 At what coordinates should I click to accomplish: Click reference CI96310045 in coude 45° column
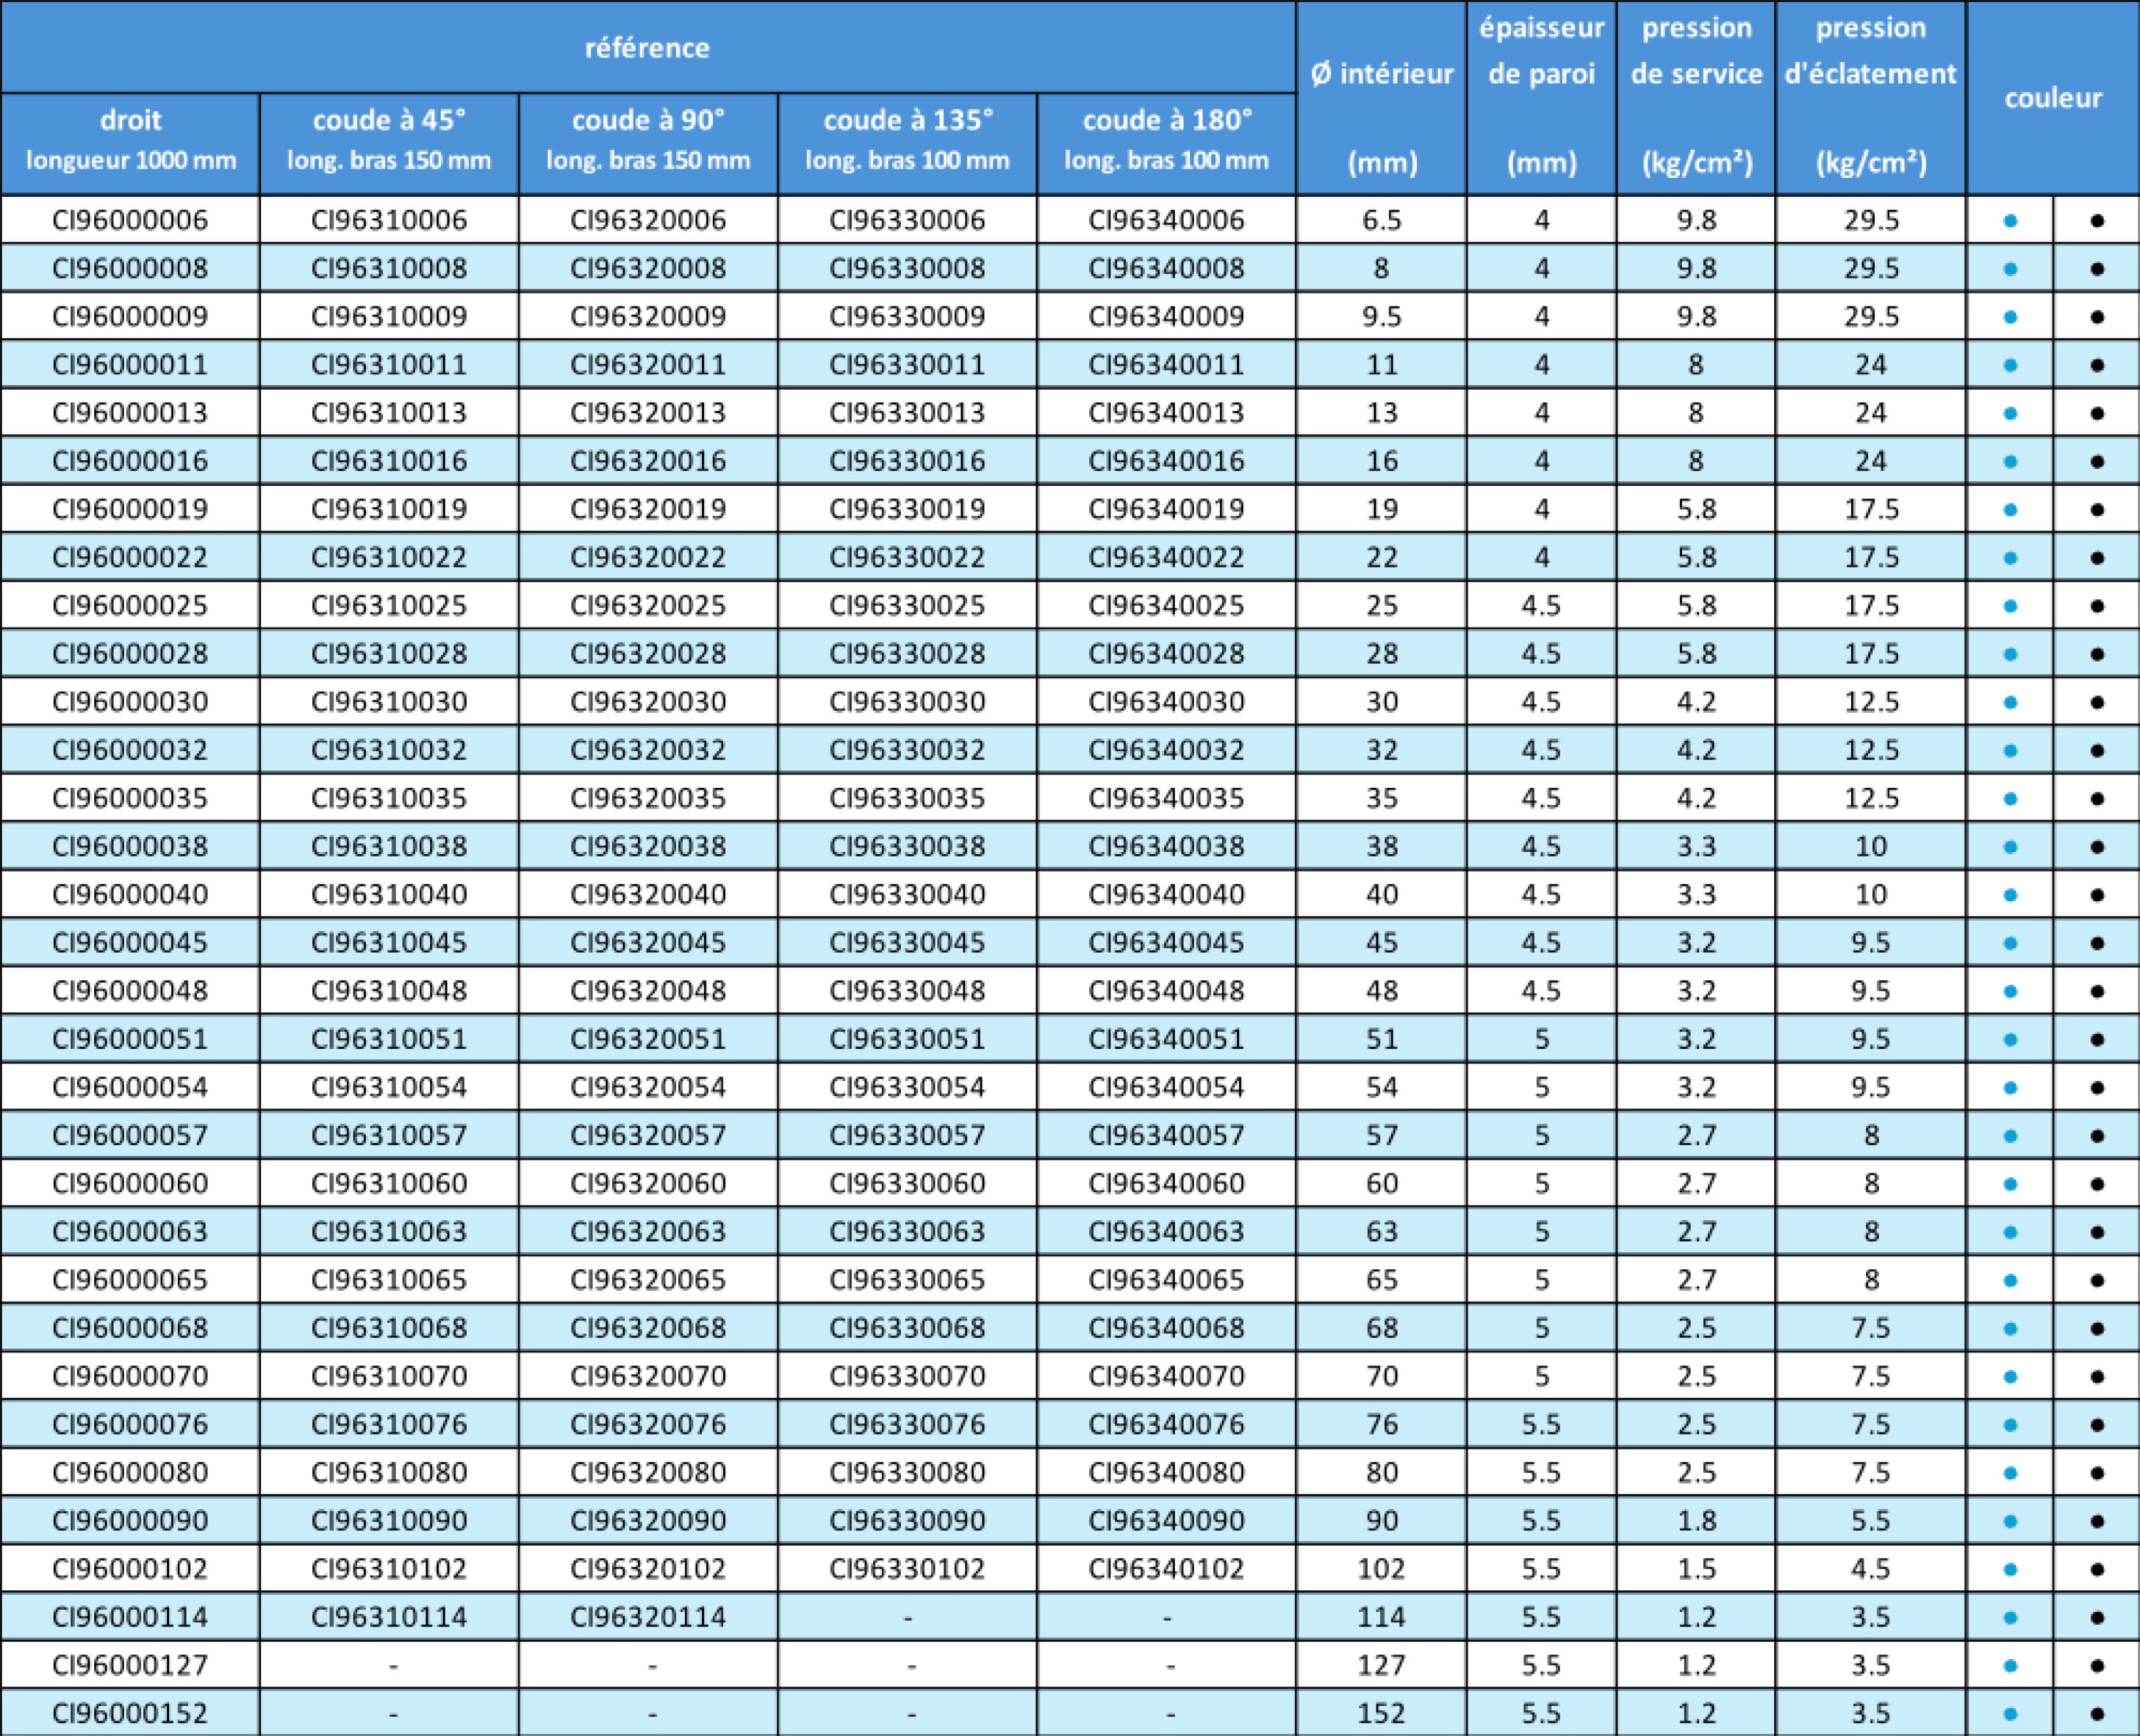389,943
